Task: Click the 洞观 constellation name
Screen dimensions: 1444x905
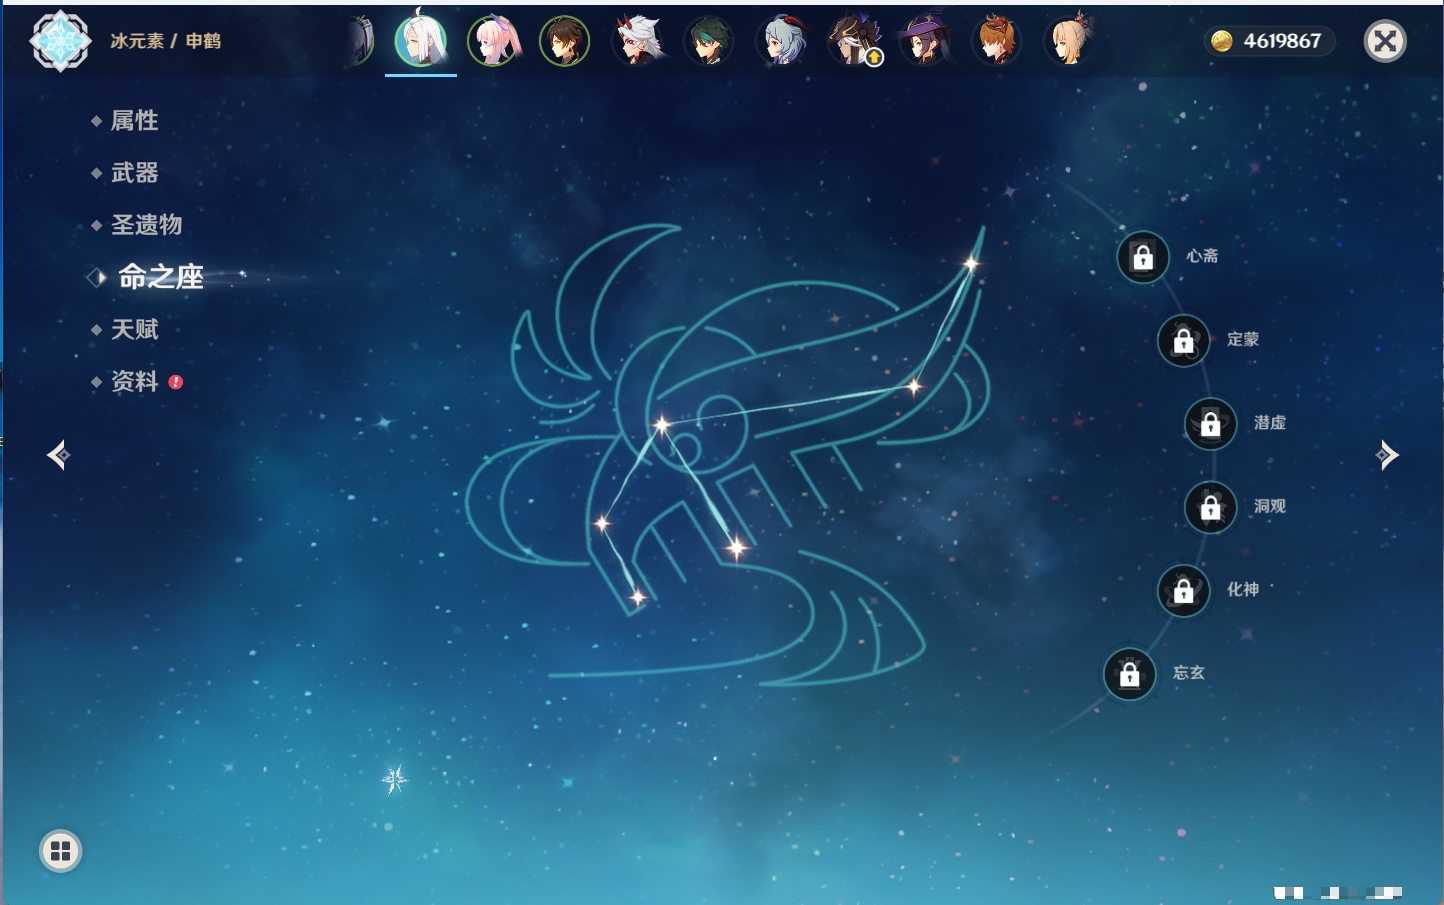Action: [1270, 506]
